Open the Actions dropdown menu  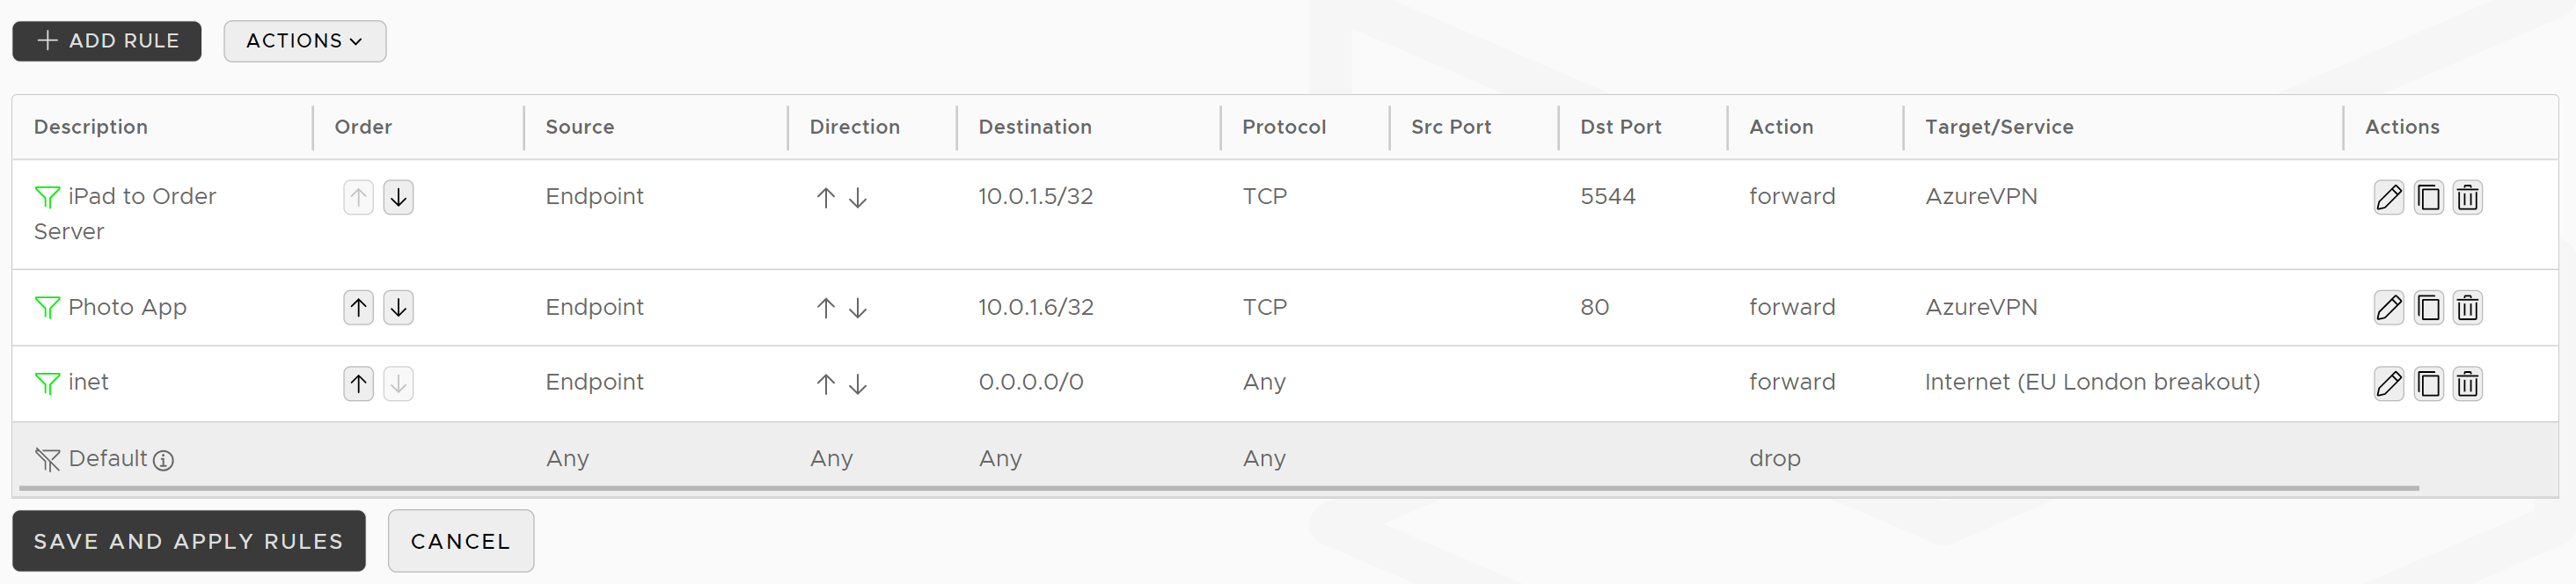tap(304, 41)
